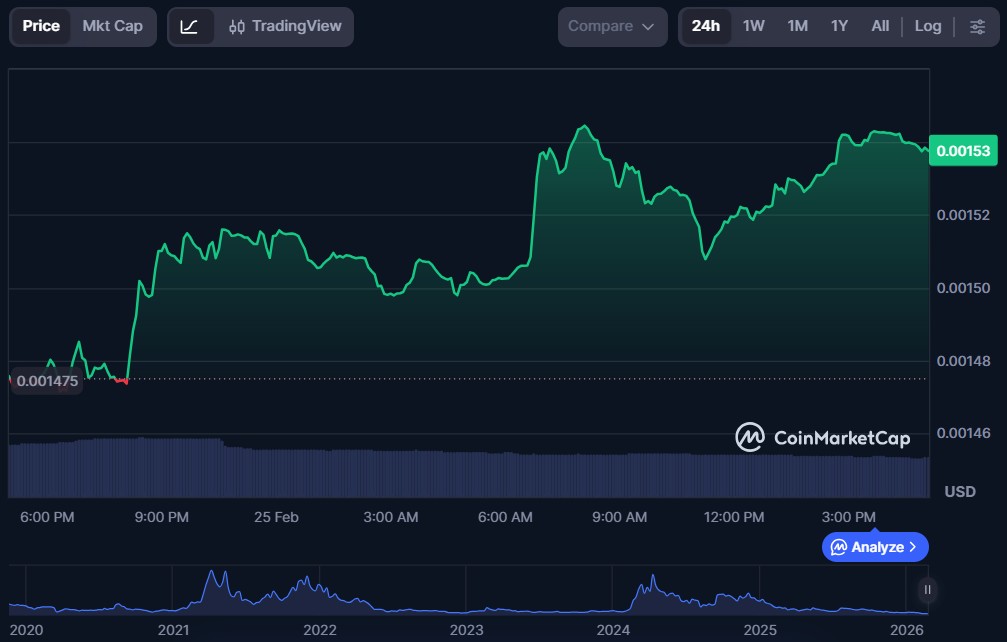Display All-time price range

pyautogui.click(x=880, y=26)
